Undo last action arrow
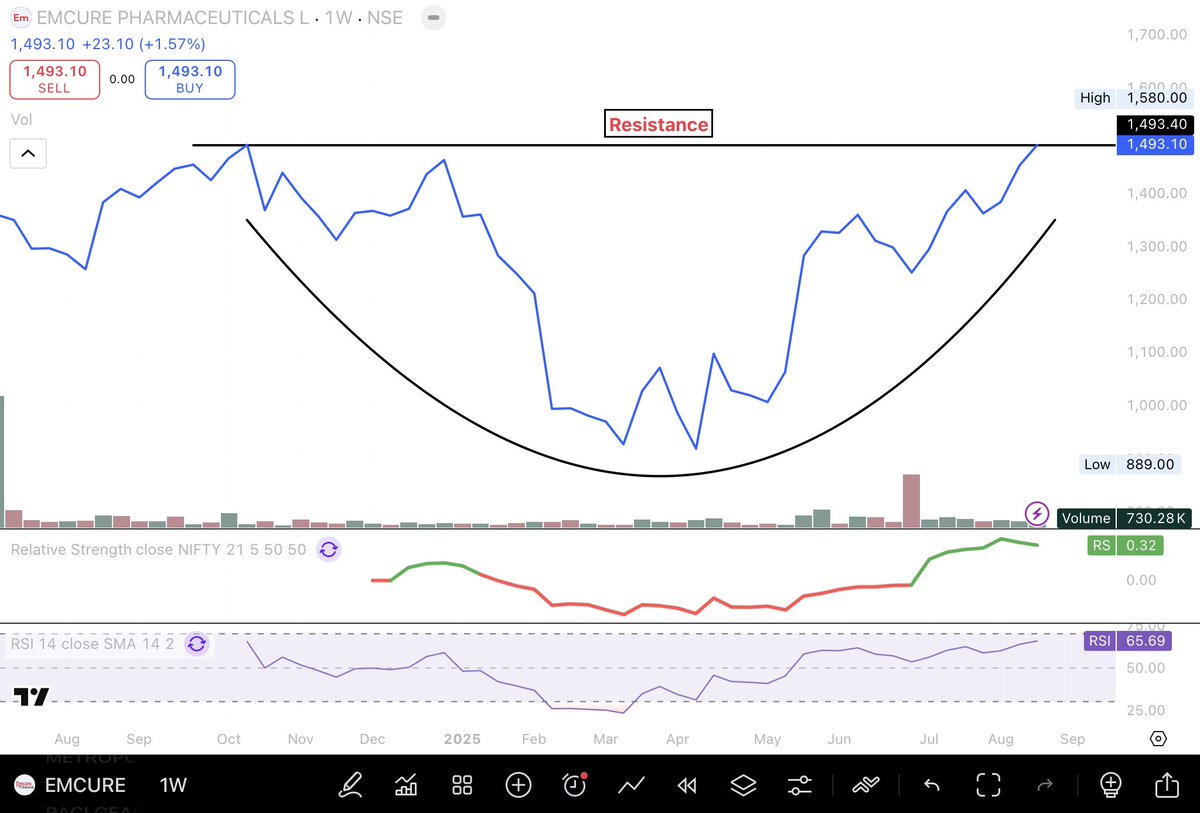Screen dimensions: 1200x813 point(931,786)
